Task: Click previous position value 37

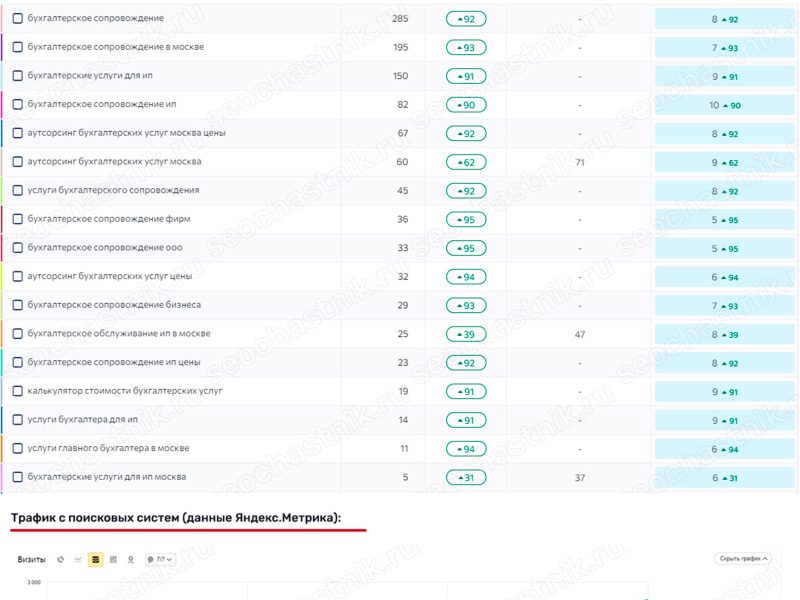Action: tap(580, 478)
